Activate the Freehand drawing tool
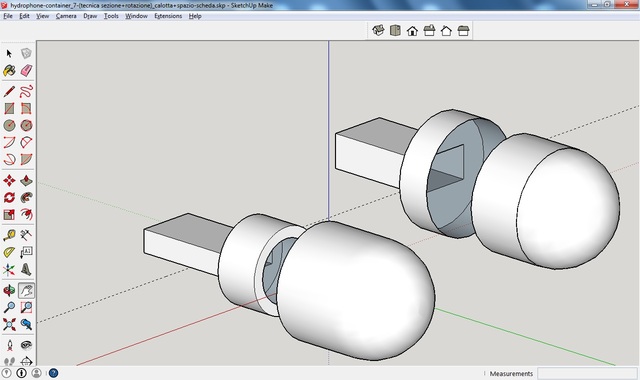The width and height of the screenshot is (640, 380). 26,91
